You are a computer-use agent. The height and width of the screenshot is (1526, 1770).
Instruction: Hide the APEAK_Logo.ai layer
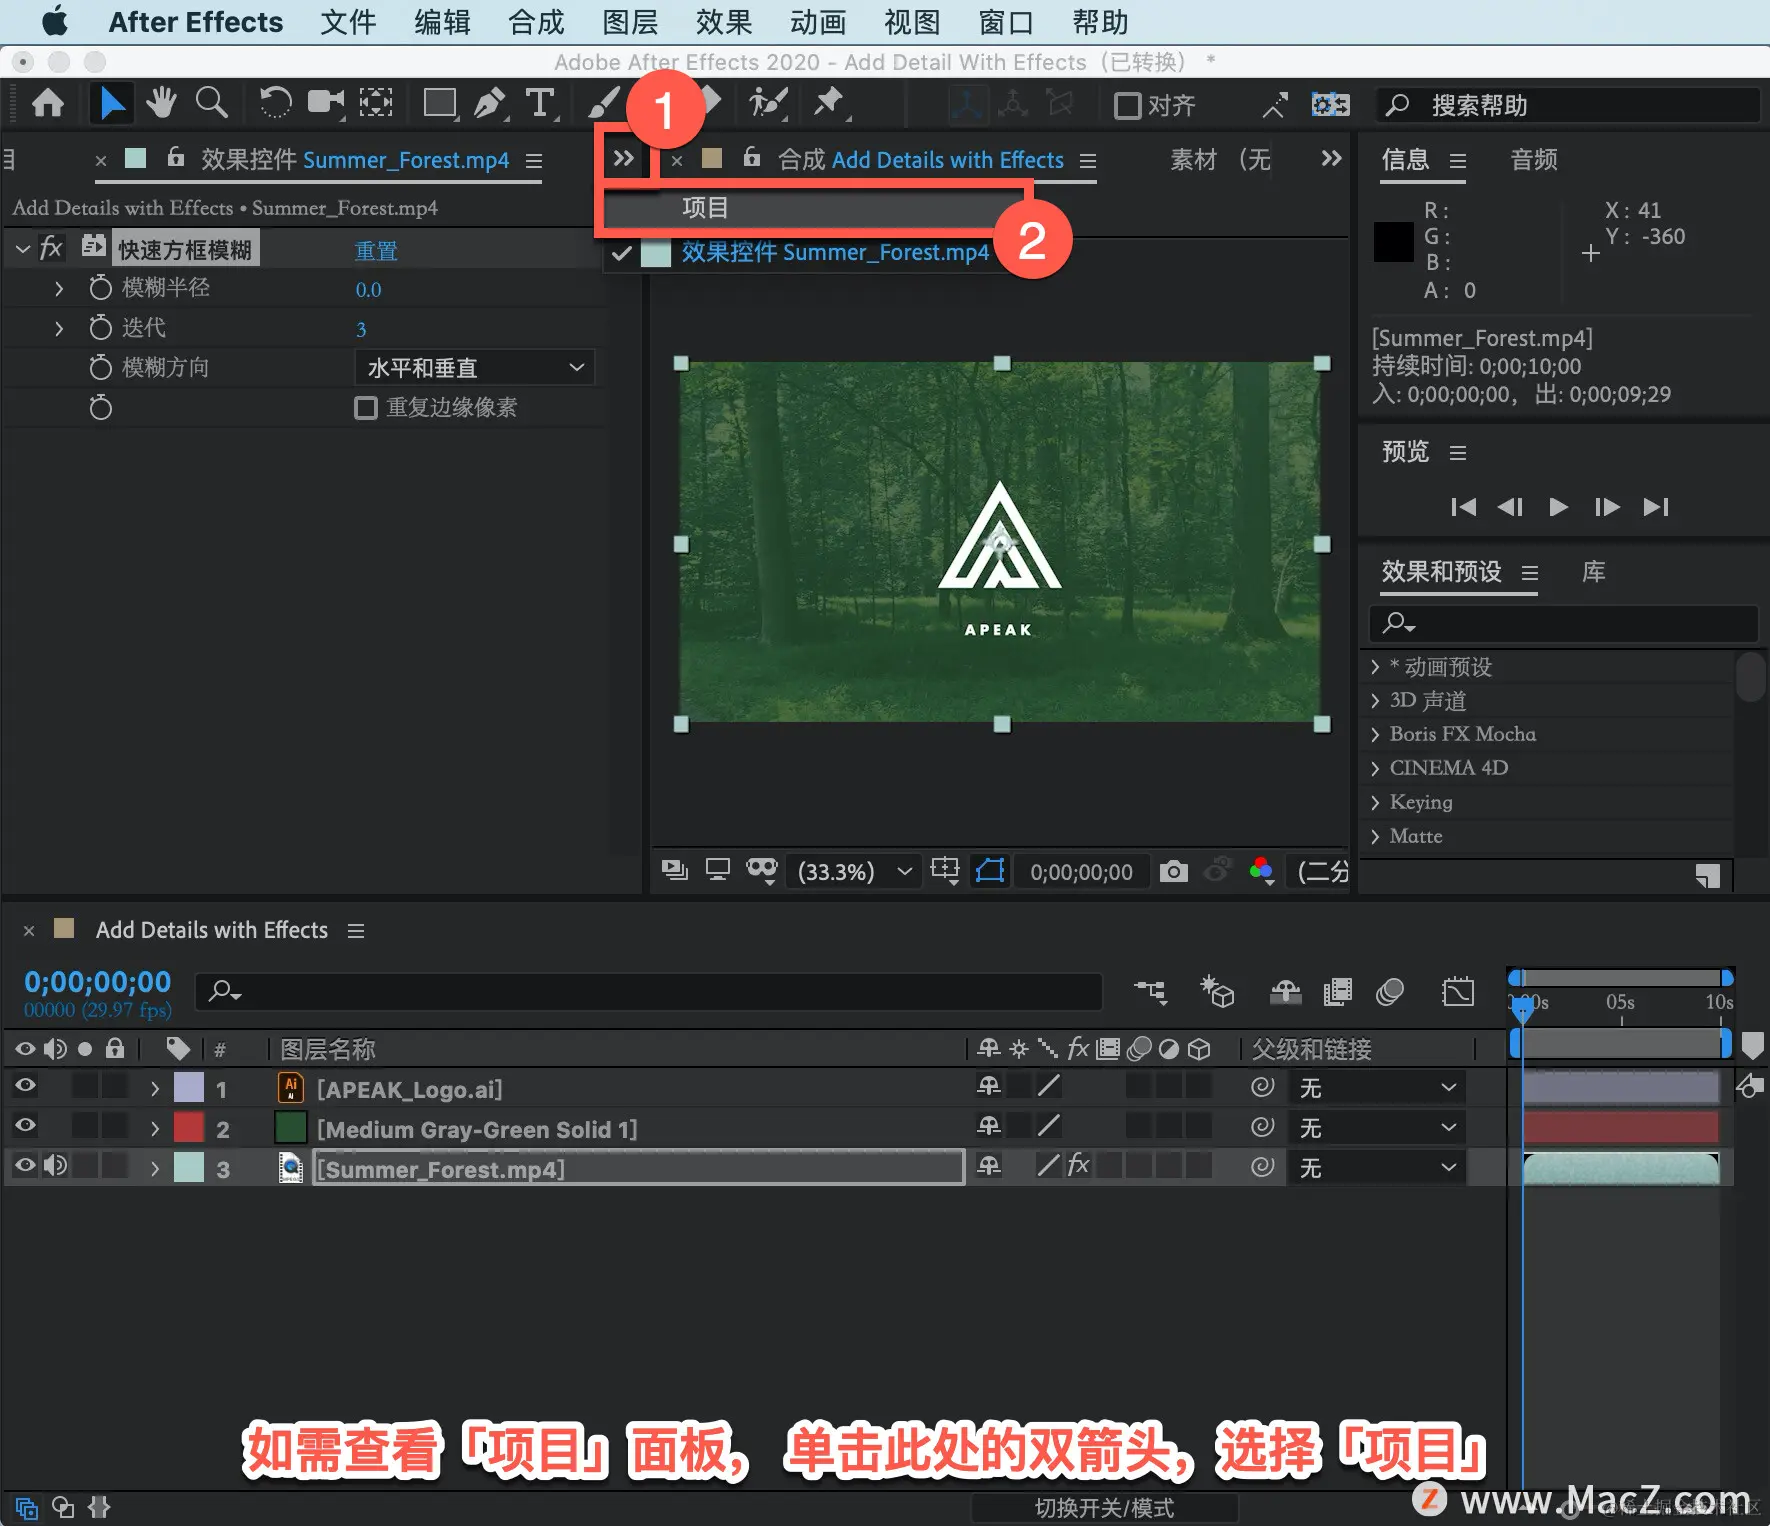25,1087
